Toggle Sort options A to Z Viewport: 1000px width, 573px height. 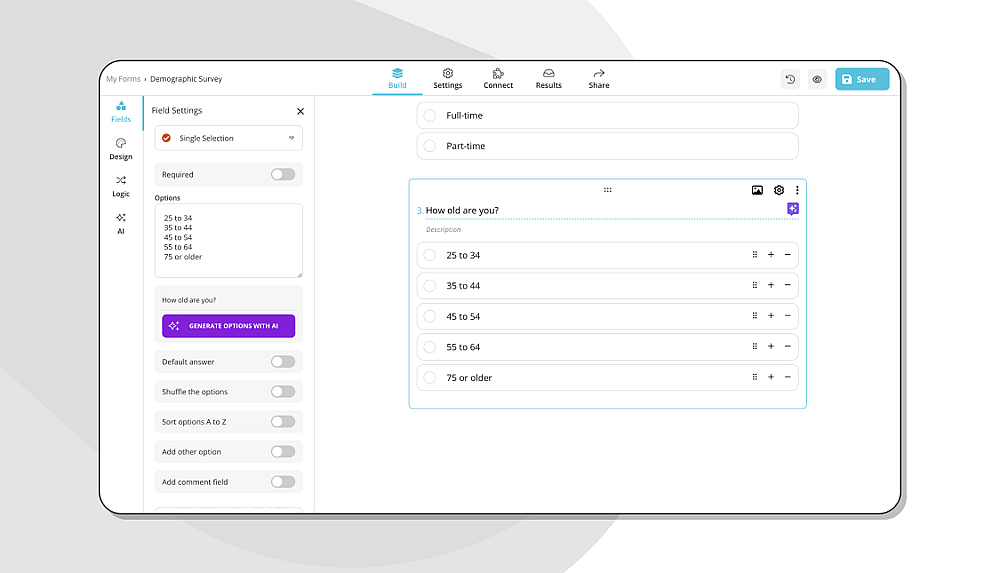pyautogui.click(x=283, y=422)
